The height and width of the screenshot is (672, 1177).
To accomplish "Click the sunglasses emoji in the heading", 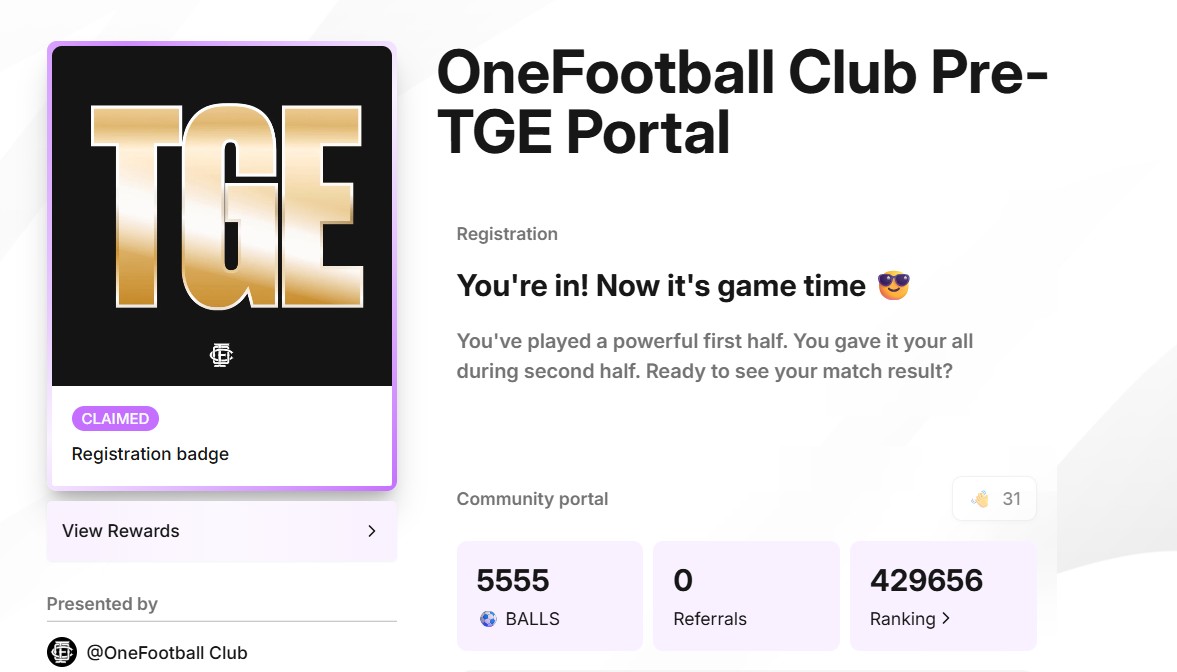I will [893, 286].
